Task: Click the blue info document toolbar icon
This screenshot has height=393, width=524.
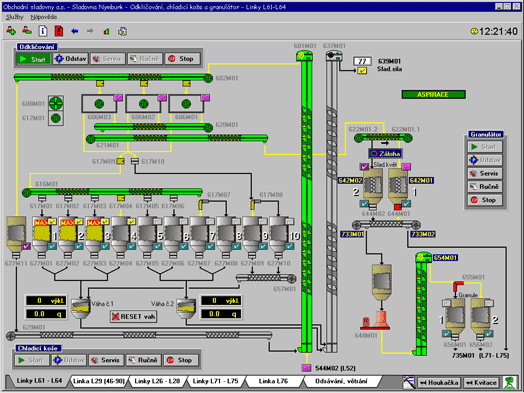Action: coord(43,31)
